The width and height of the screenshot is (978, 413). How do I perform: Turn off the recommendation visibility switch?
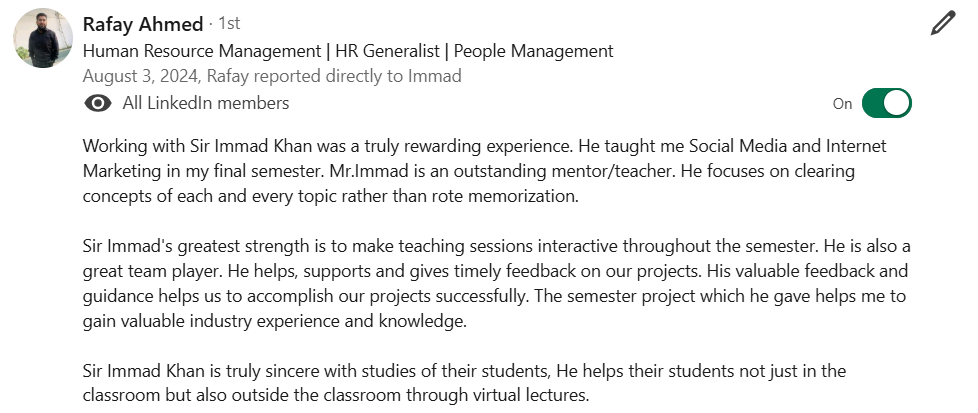click(x=886, y=103)
